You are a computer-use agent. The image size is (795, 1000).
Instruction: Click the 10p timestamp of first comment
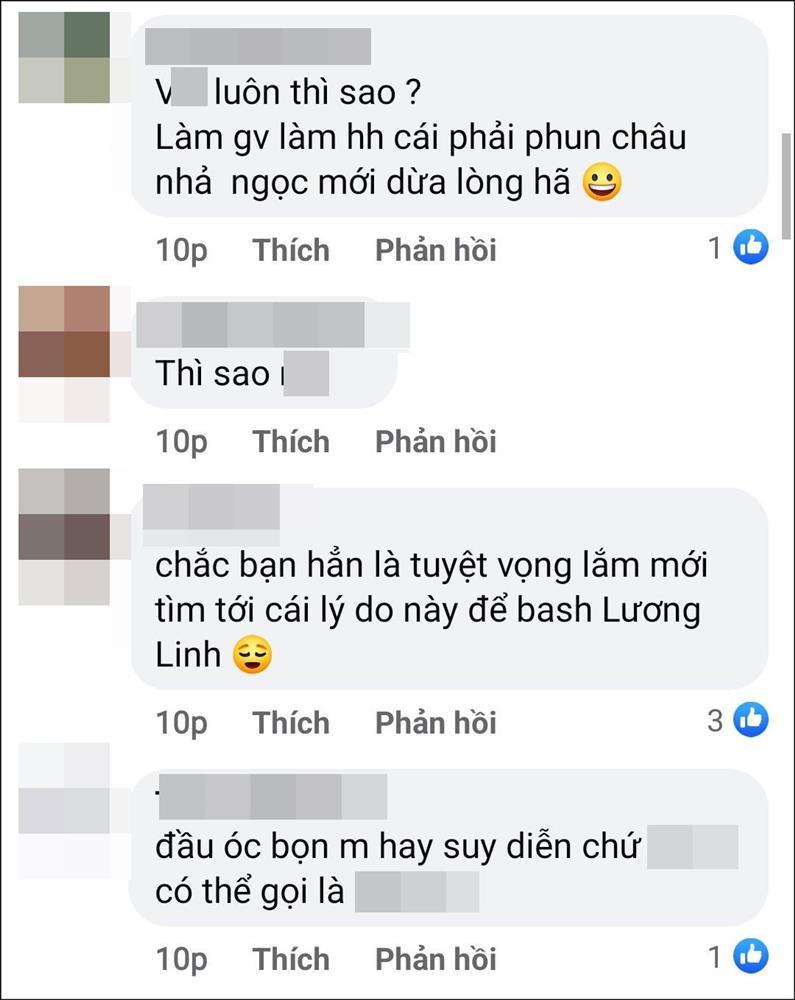coord(182,250)
